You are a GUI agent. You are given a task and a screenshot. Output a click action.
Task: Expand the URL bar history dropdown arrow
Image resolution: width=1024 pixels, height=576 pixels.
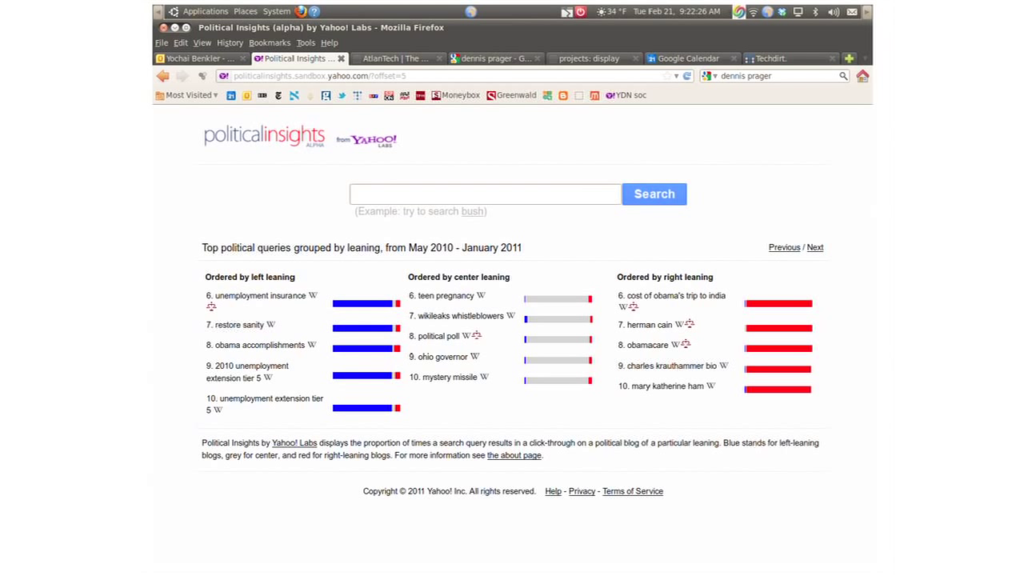[676, 76]
